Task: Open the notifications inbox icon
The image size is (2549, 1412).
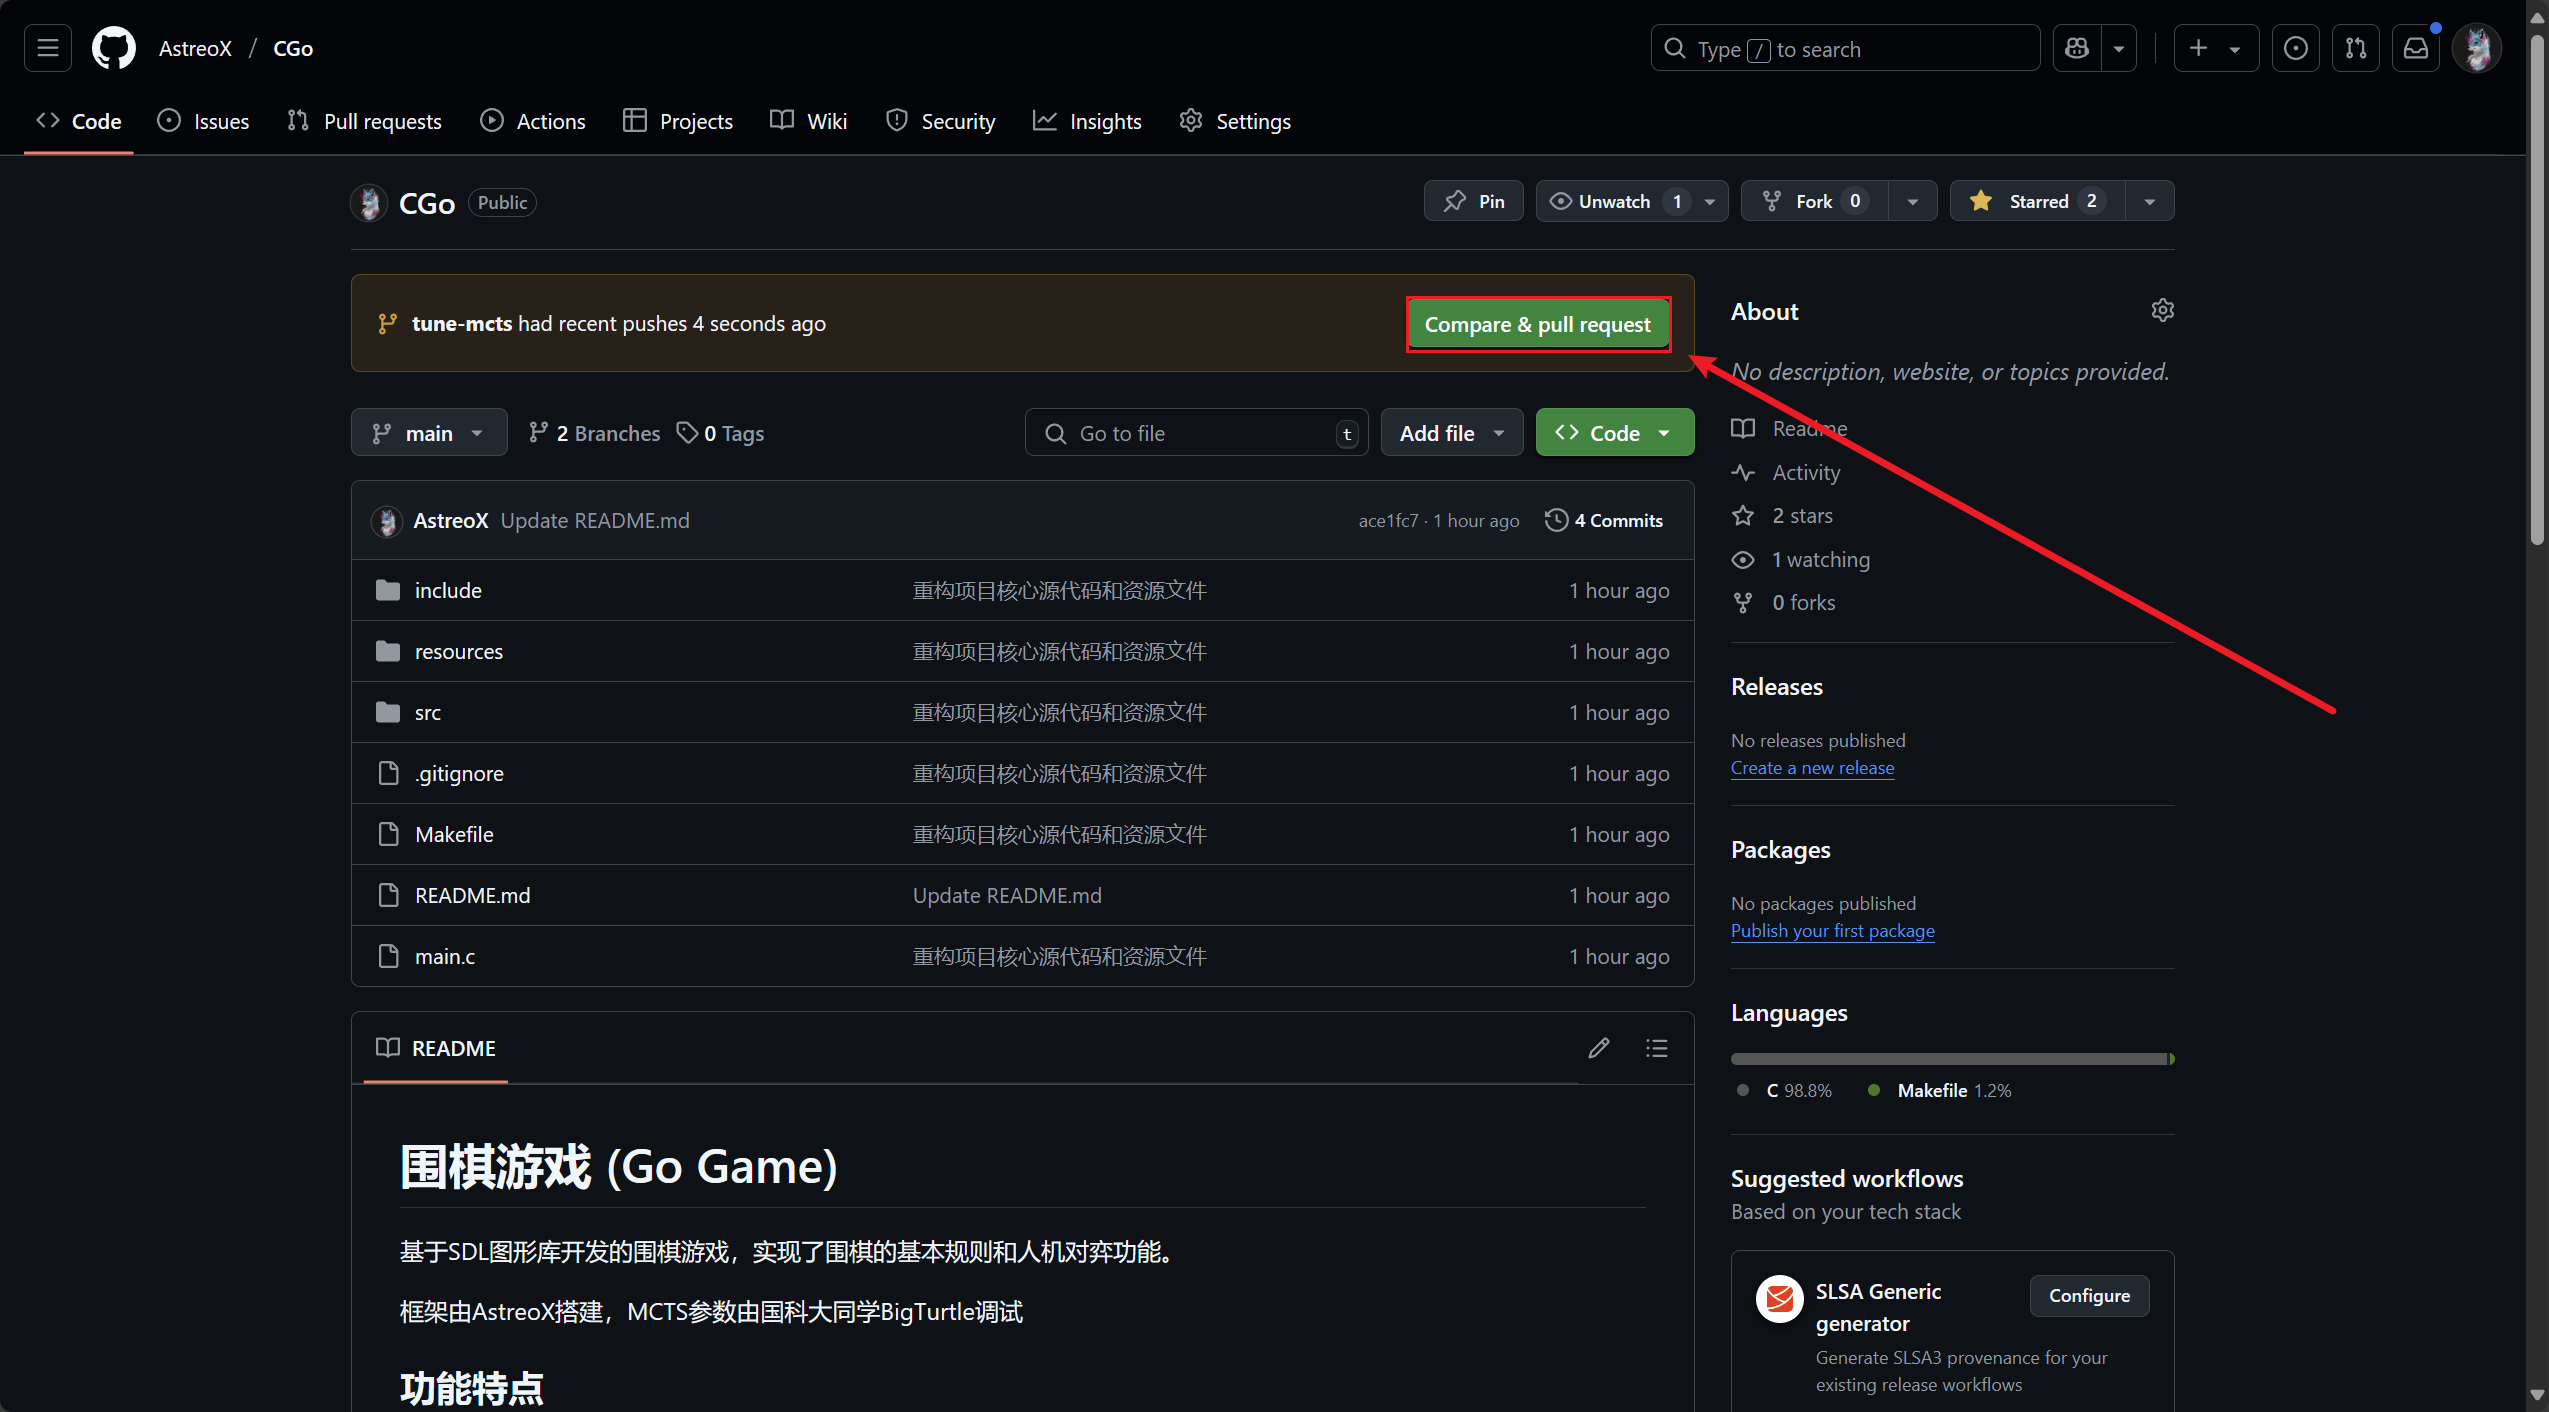Action: coord(2416,48)
